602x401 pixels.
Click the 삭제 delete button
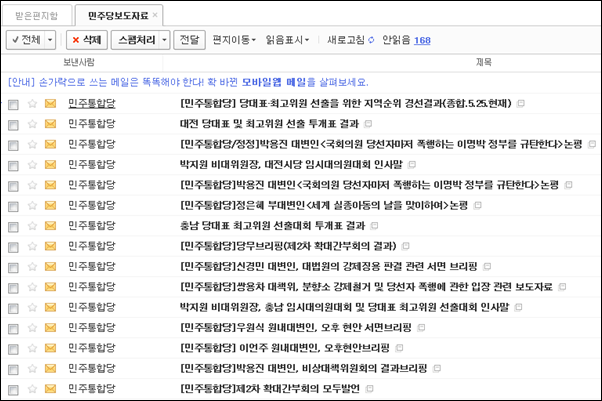point(87,40)
